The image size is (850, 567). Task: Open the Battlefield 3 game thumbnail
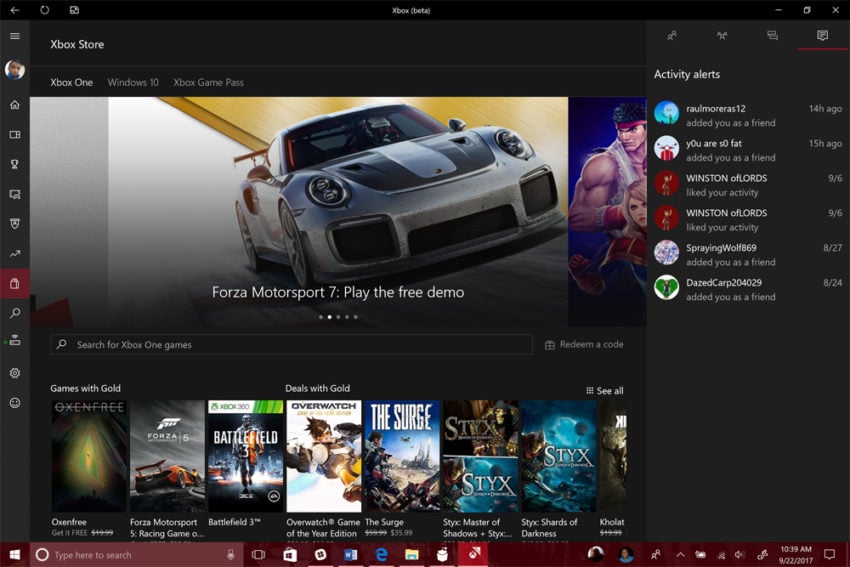[245, 456]
